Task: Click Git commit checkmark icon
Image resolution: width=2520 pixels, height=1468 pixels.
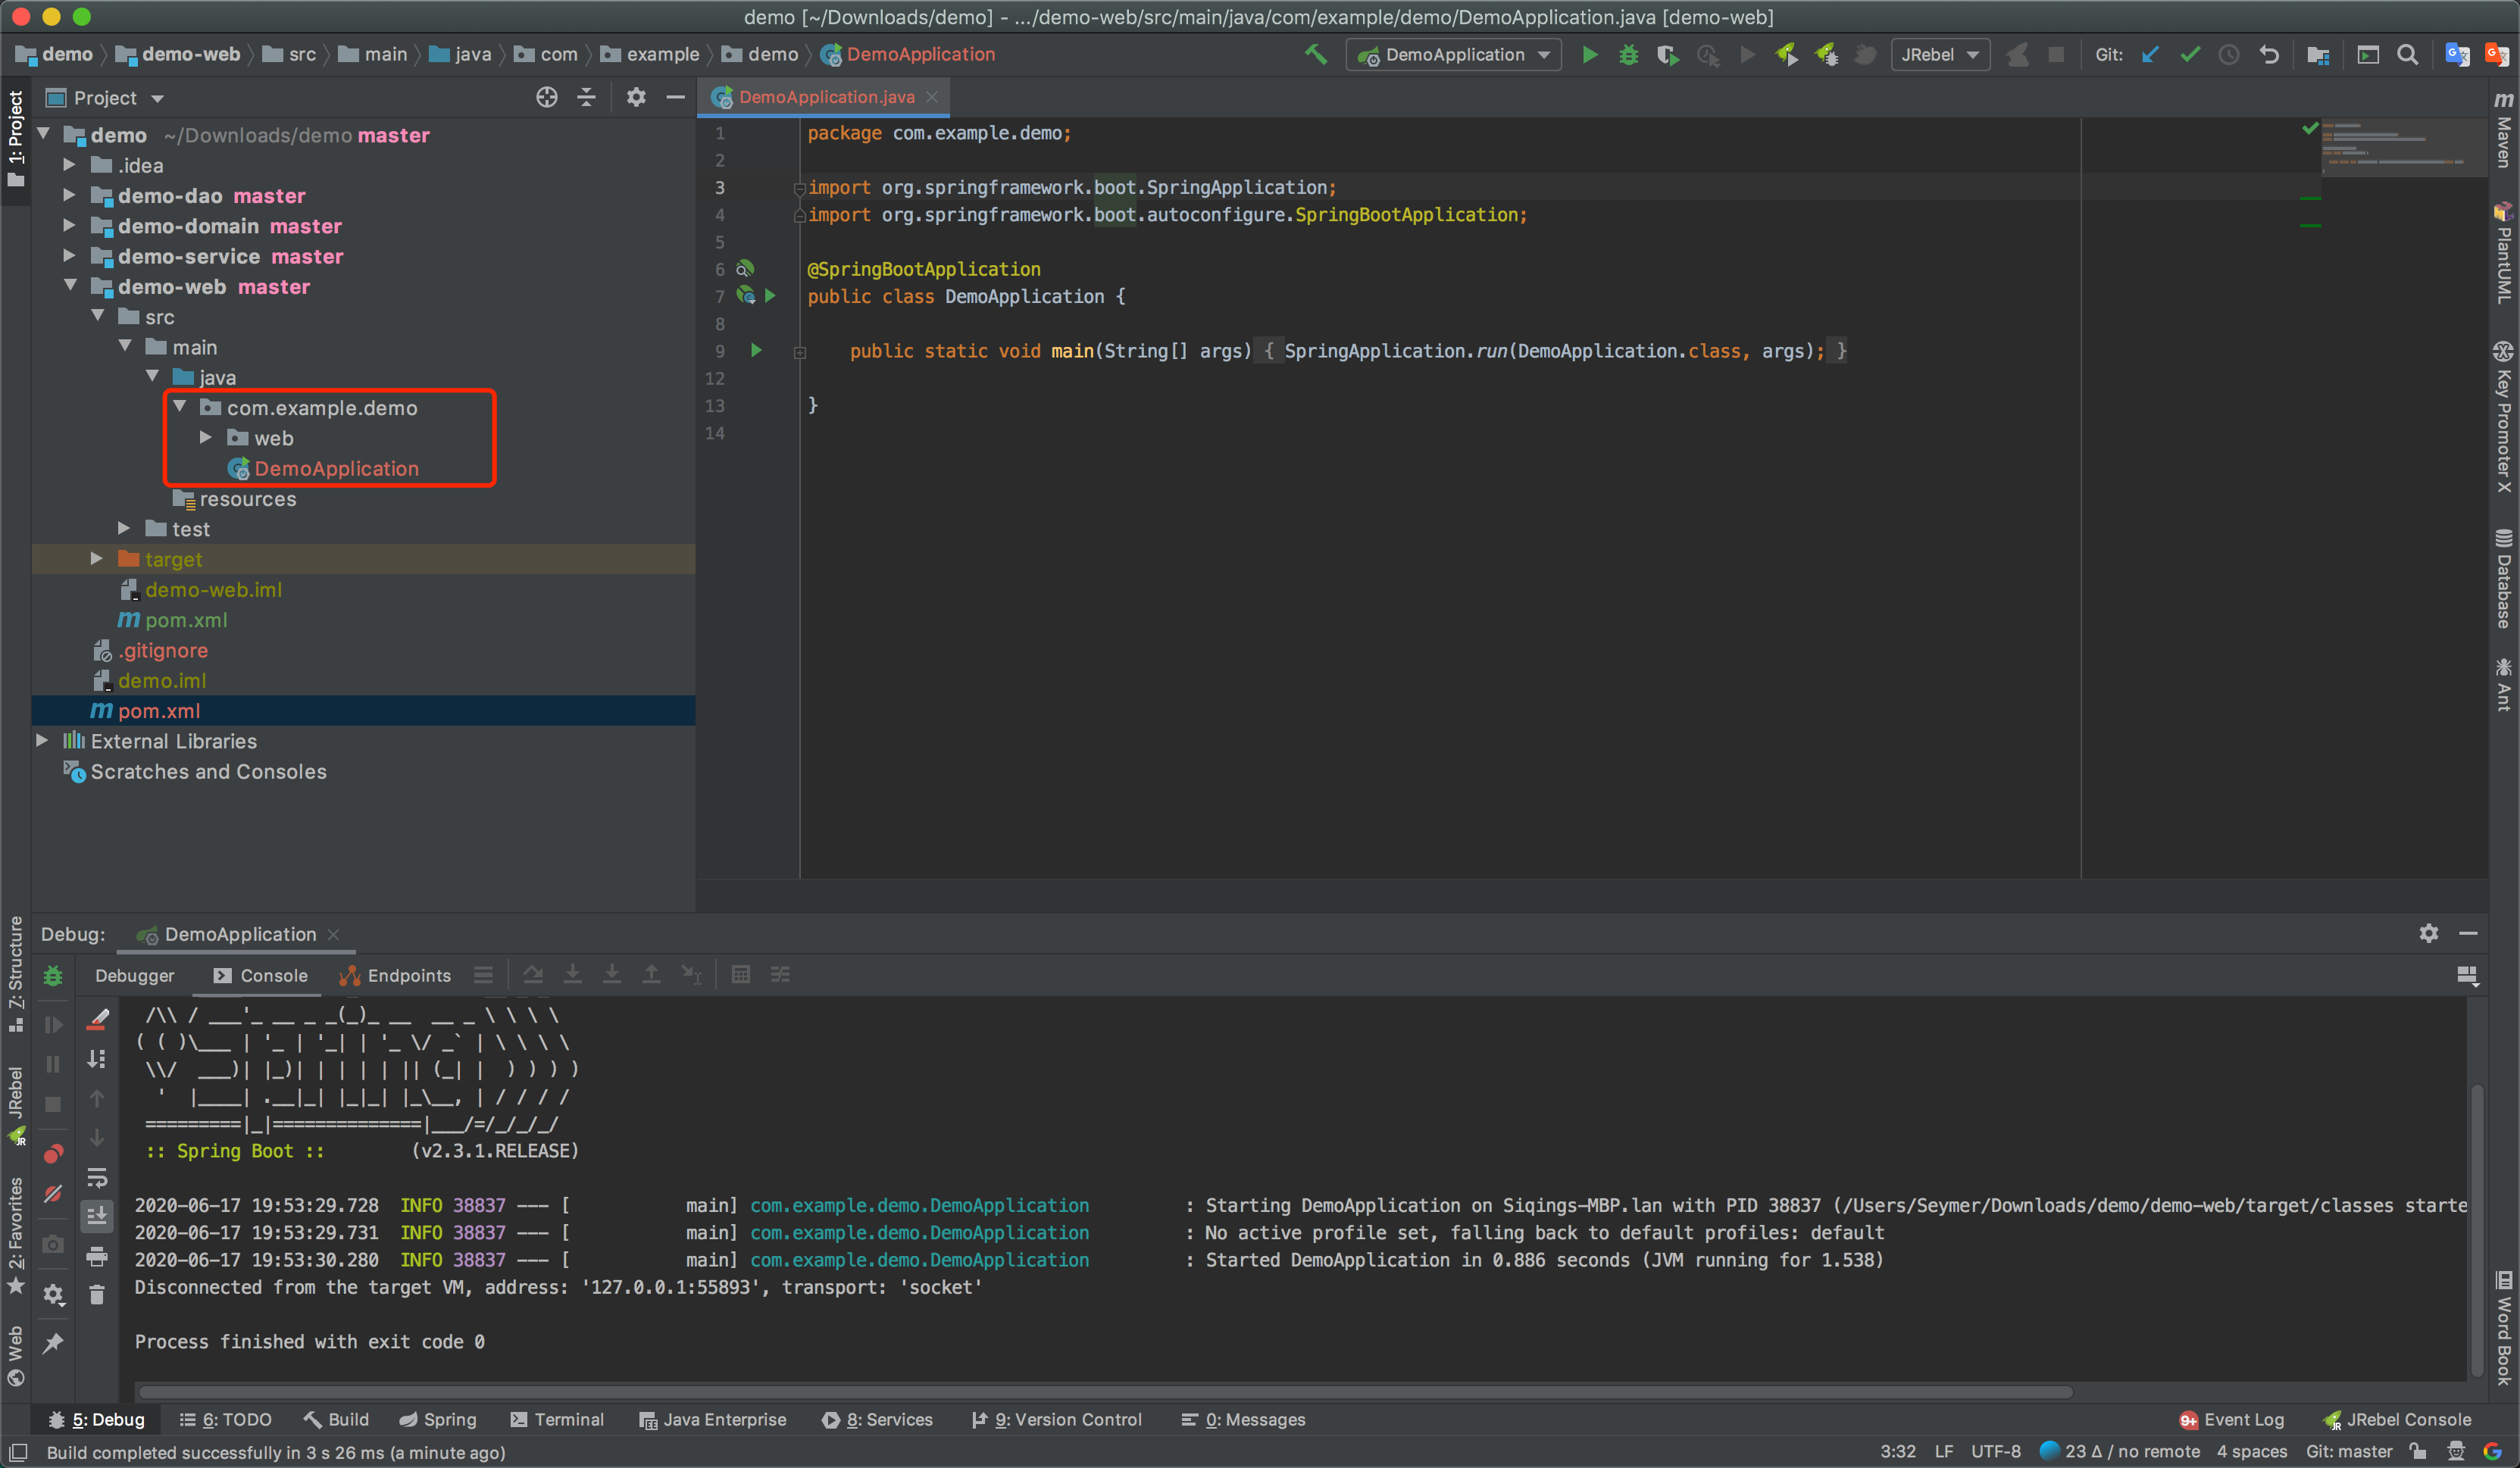Action: coord(2190,55)
